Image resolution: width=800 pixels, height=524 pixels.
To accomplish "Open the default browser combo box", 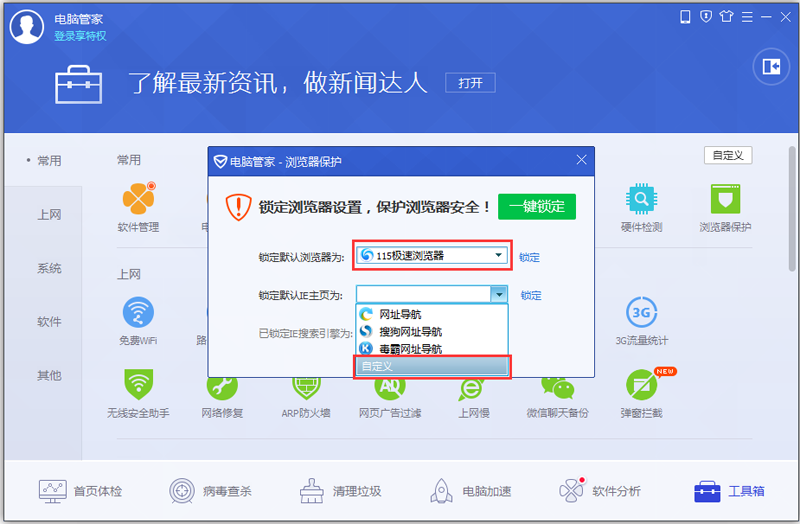I will click(x=432, y=255).
